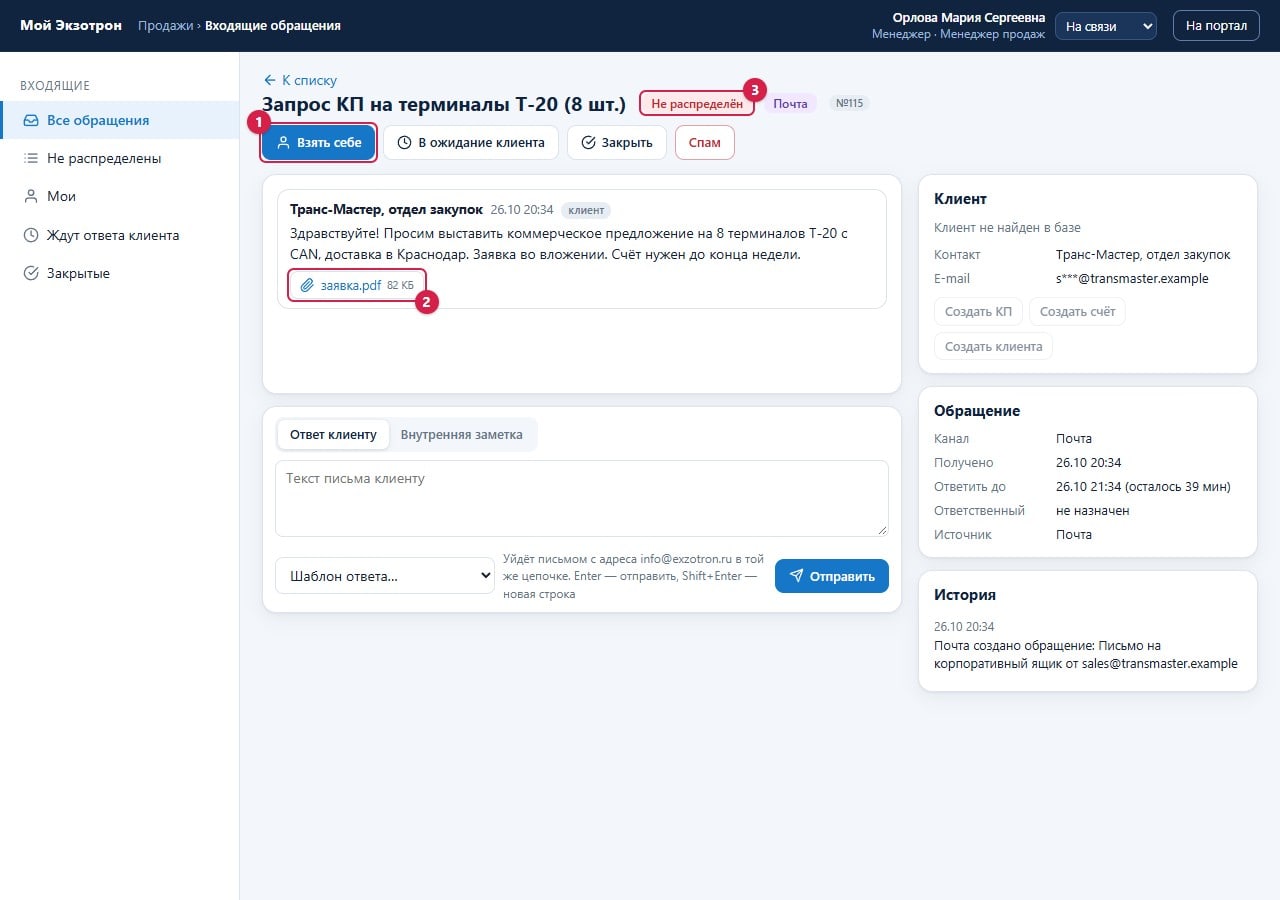Click the clock icon on В ожидание клиента
1280x900 pixels.
404,142
